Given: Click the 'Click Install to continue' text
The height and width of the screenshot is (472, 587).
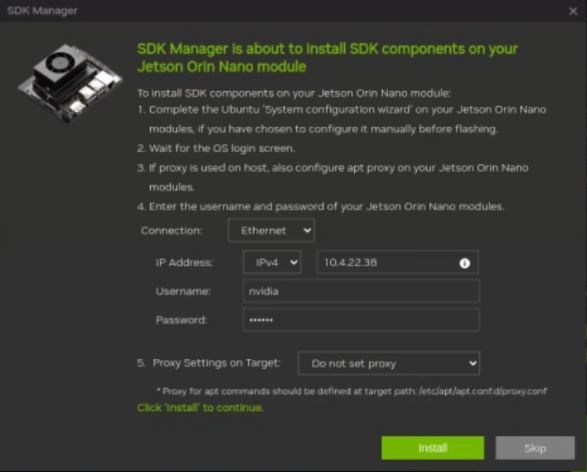Looking at the screenshot, I should [x=200, y=407].
